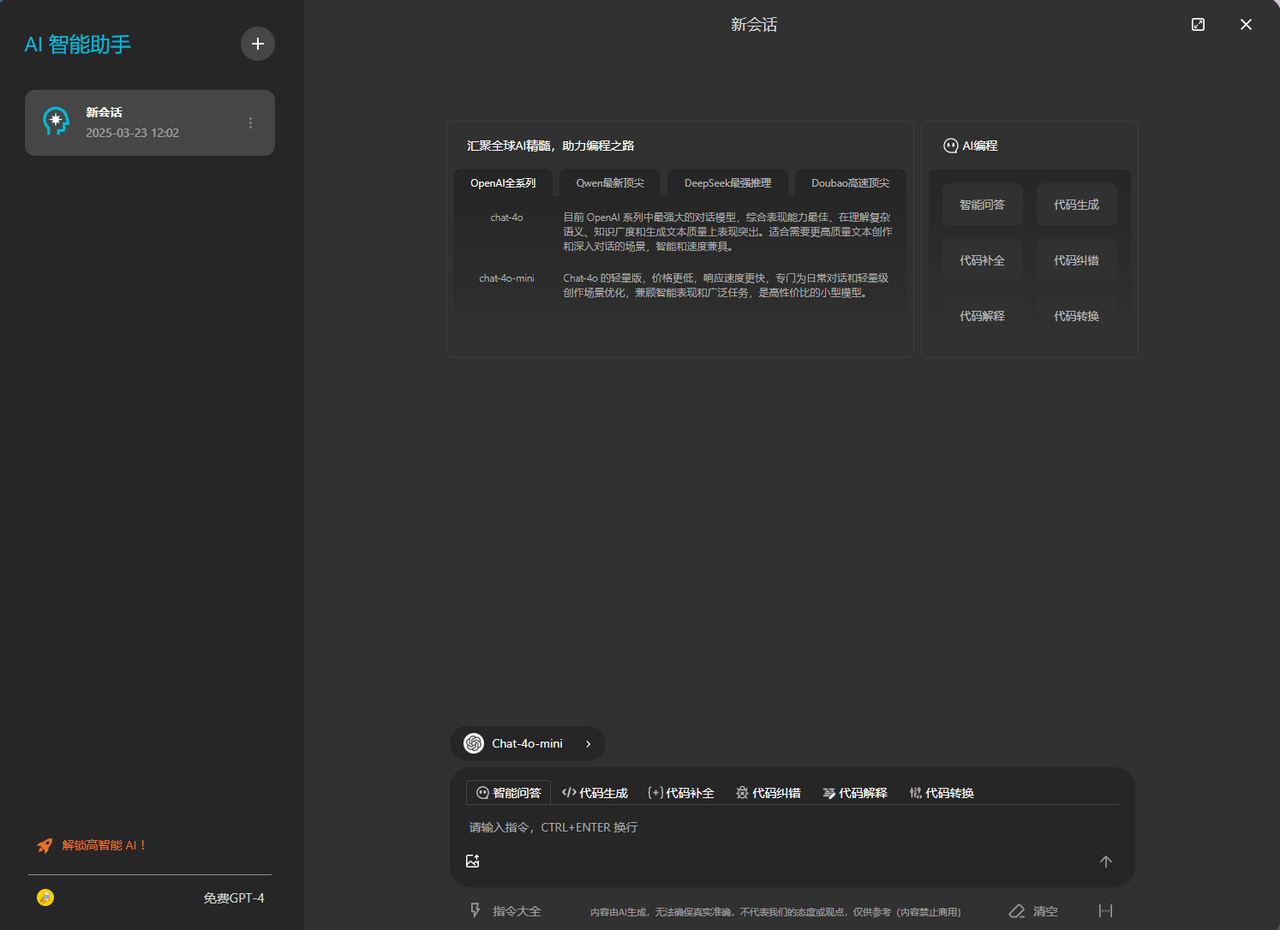Select 代码纠错 mode above input box
The width and height of the screenshot is (1280, 930).
click(768, 793)
